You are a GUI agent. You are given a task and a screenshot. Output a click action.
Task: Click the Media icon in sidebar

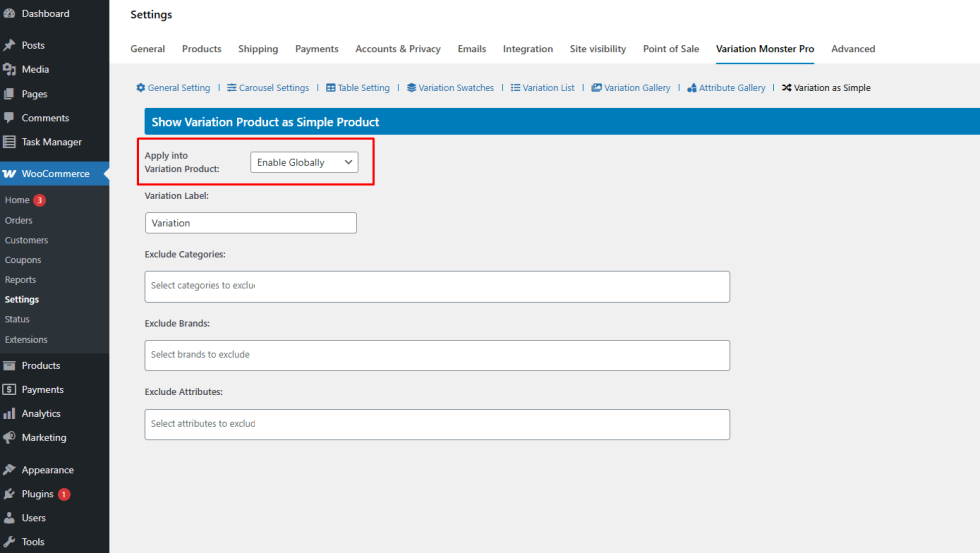point(9,69)
